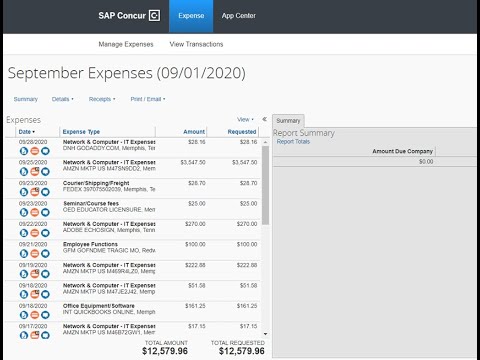Click card icon on $222.88 expense row
Image resolution: width=480 pixels, height=360 pixels.
point(35,274)
